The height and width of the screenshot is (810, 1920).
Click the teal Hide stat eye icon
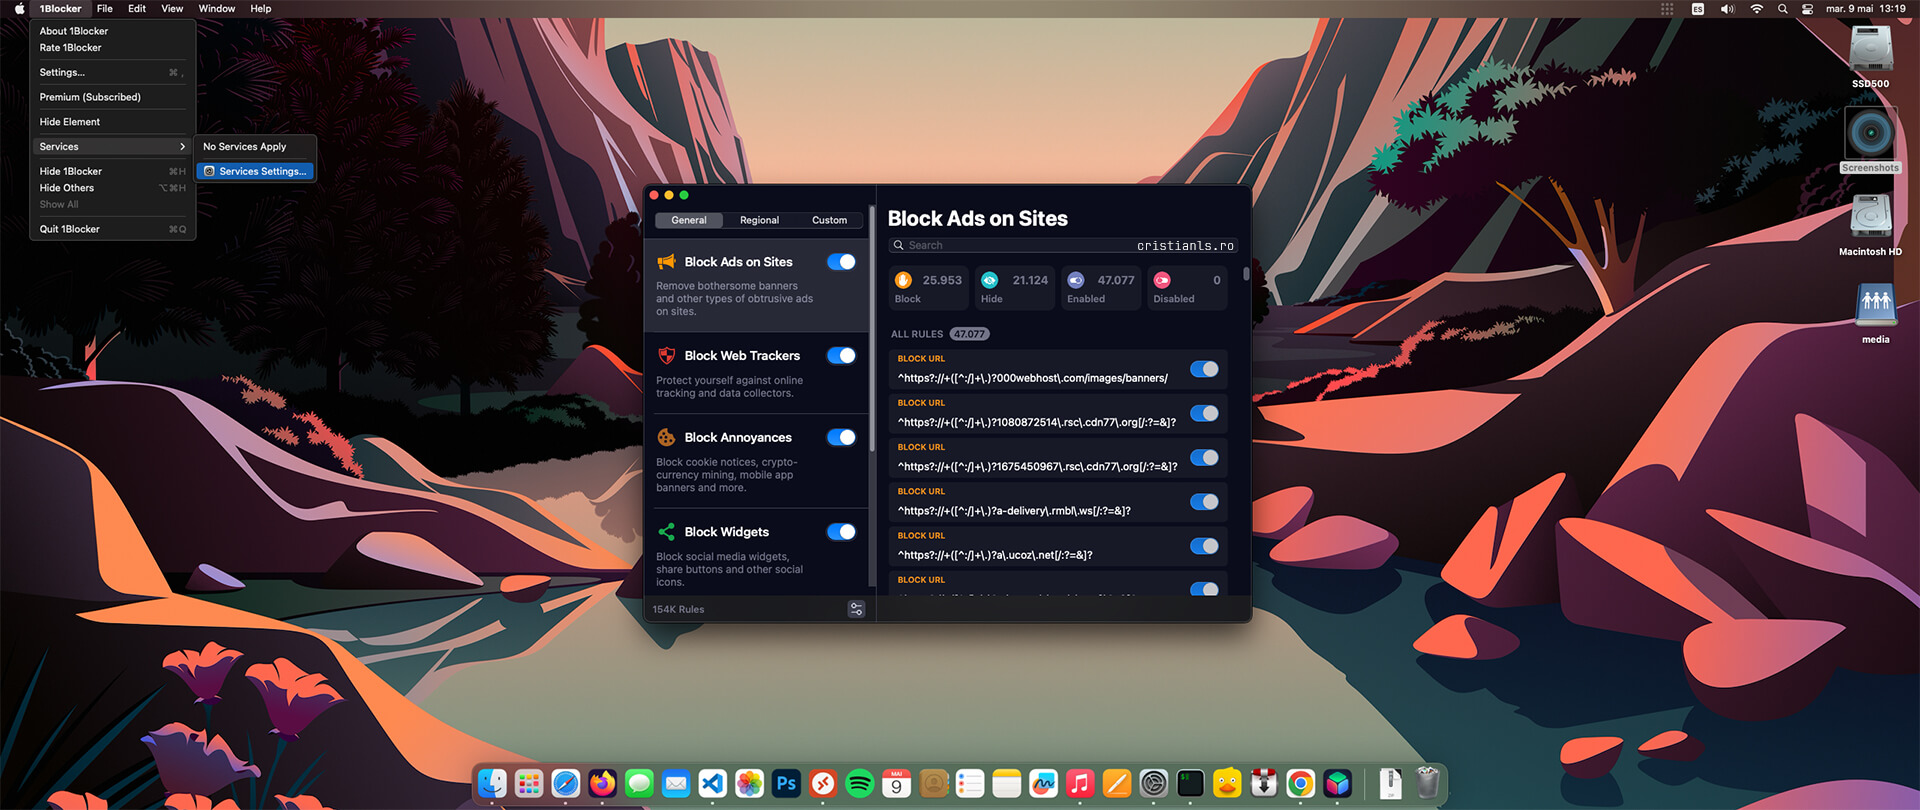(x=989, y=280)
